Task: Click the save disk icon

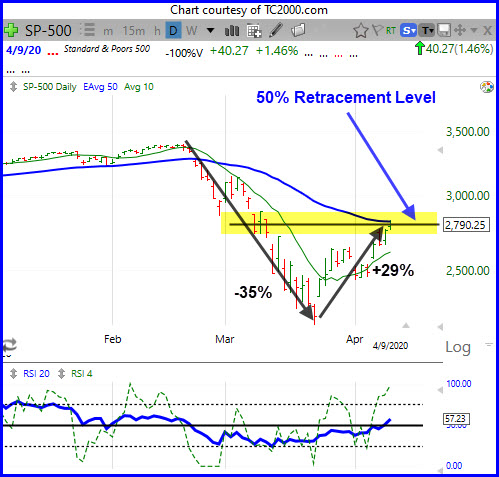Action: pos(444,30)
